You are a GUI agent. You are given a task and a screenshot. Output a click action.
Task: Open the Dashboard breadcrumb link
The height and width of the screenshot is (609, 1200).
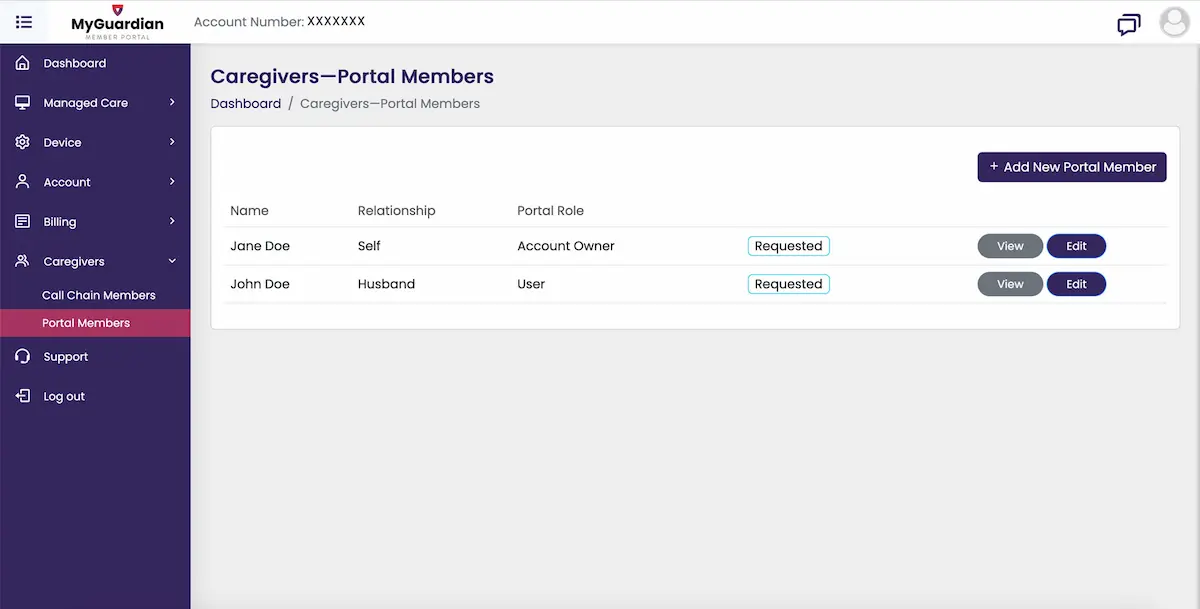click(x=245, y=103)
